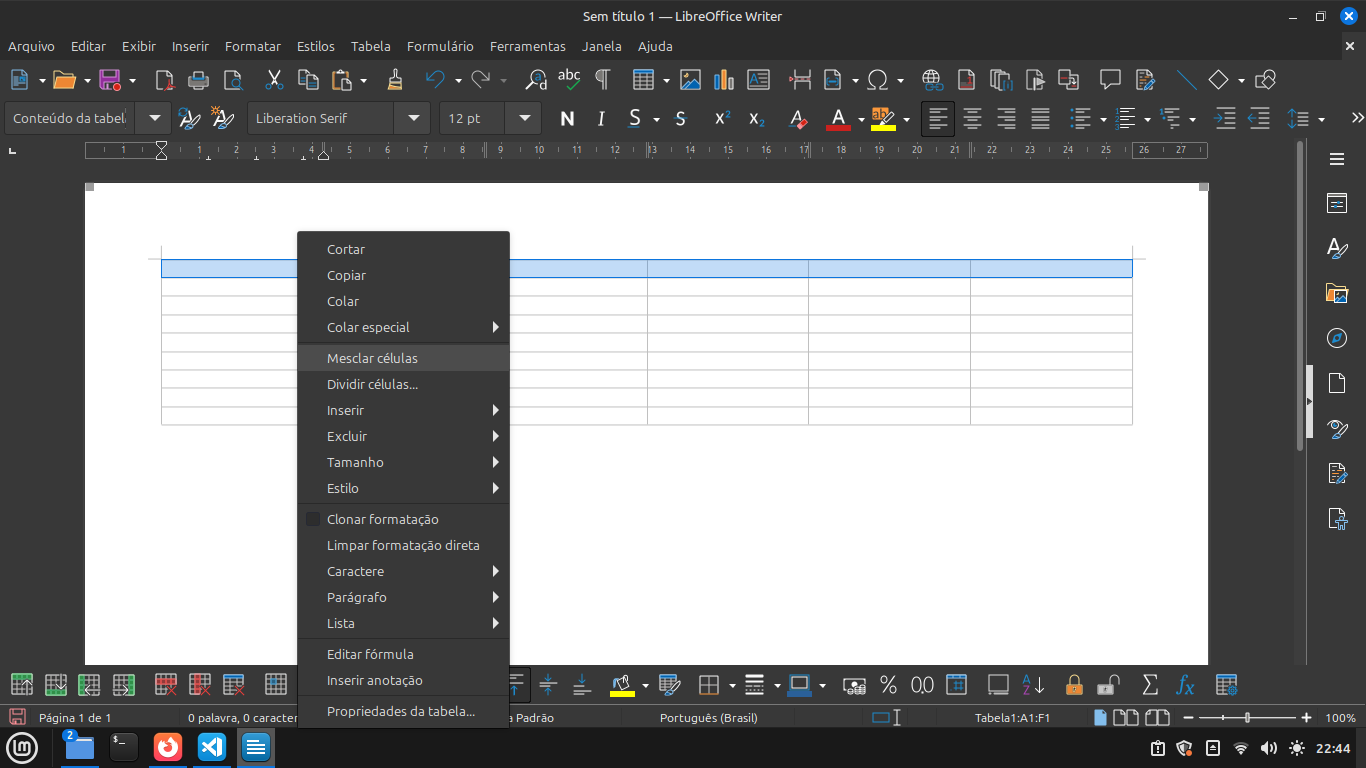1366x768 pixels.
Task: Toggle Superscript x² button
Action: coord(722,119)
